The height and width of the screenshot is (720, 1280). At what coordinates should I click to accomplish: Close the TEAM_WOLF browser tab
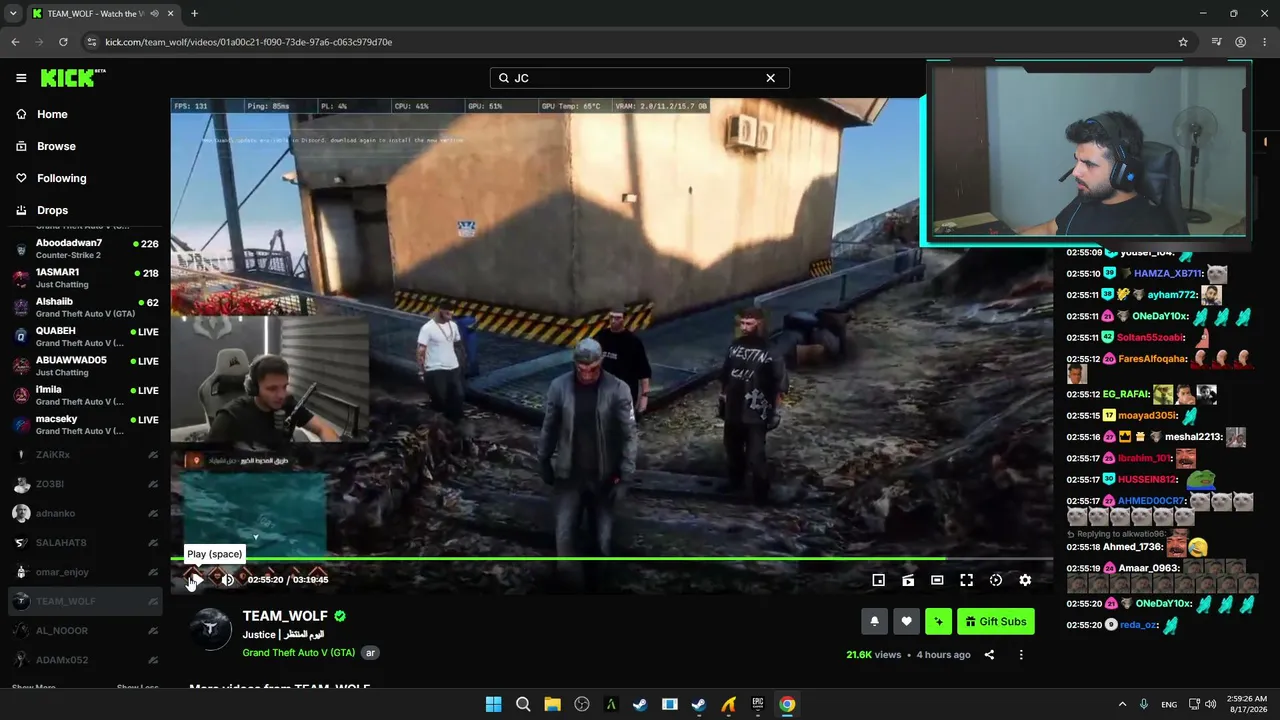pyautogui.click(x=172, y=14)
